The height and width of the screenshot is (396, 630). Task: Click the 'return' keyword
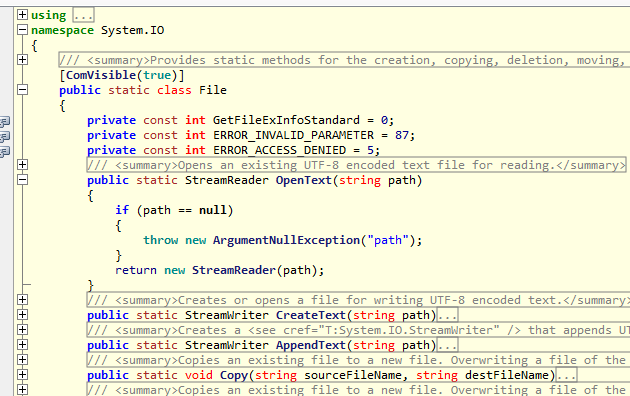(x=136, y=270)
